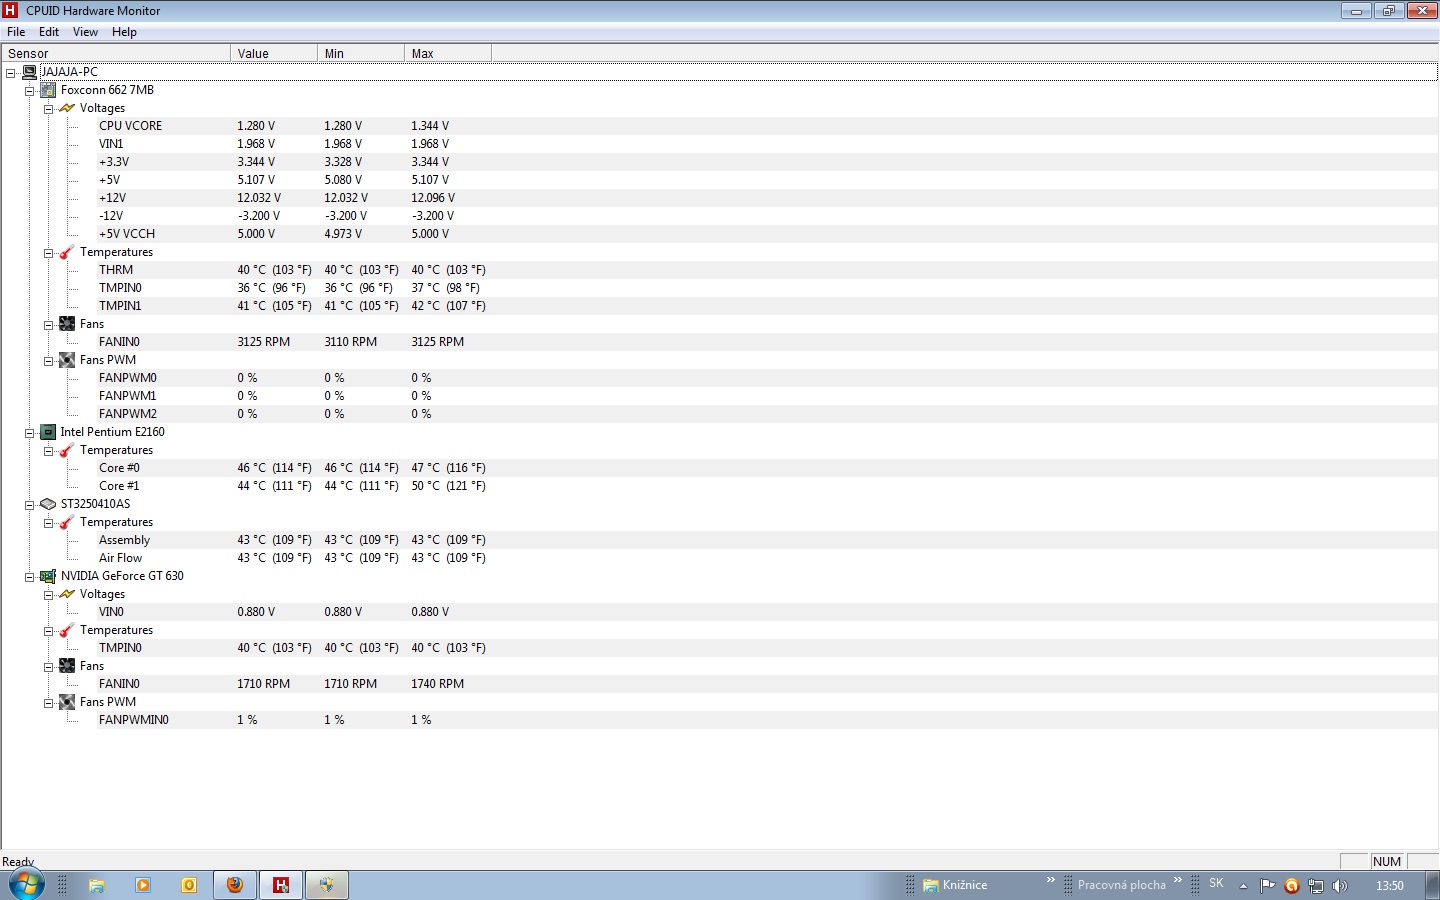Open the File menu
Viewport: 1440px width, 900px height.
[x=16, y=32]
